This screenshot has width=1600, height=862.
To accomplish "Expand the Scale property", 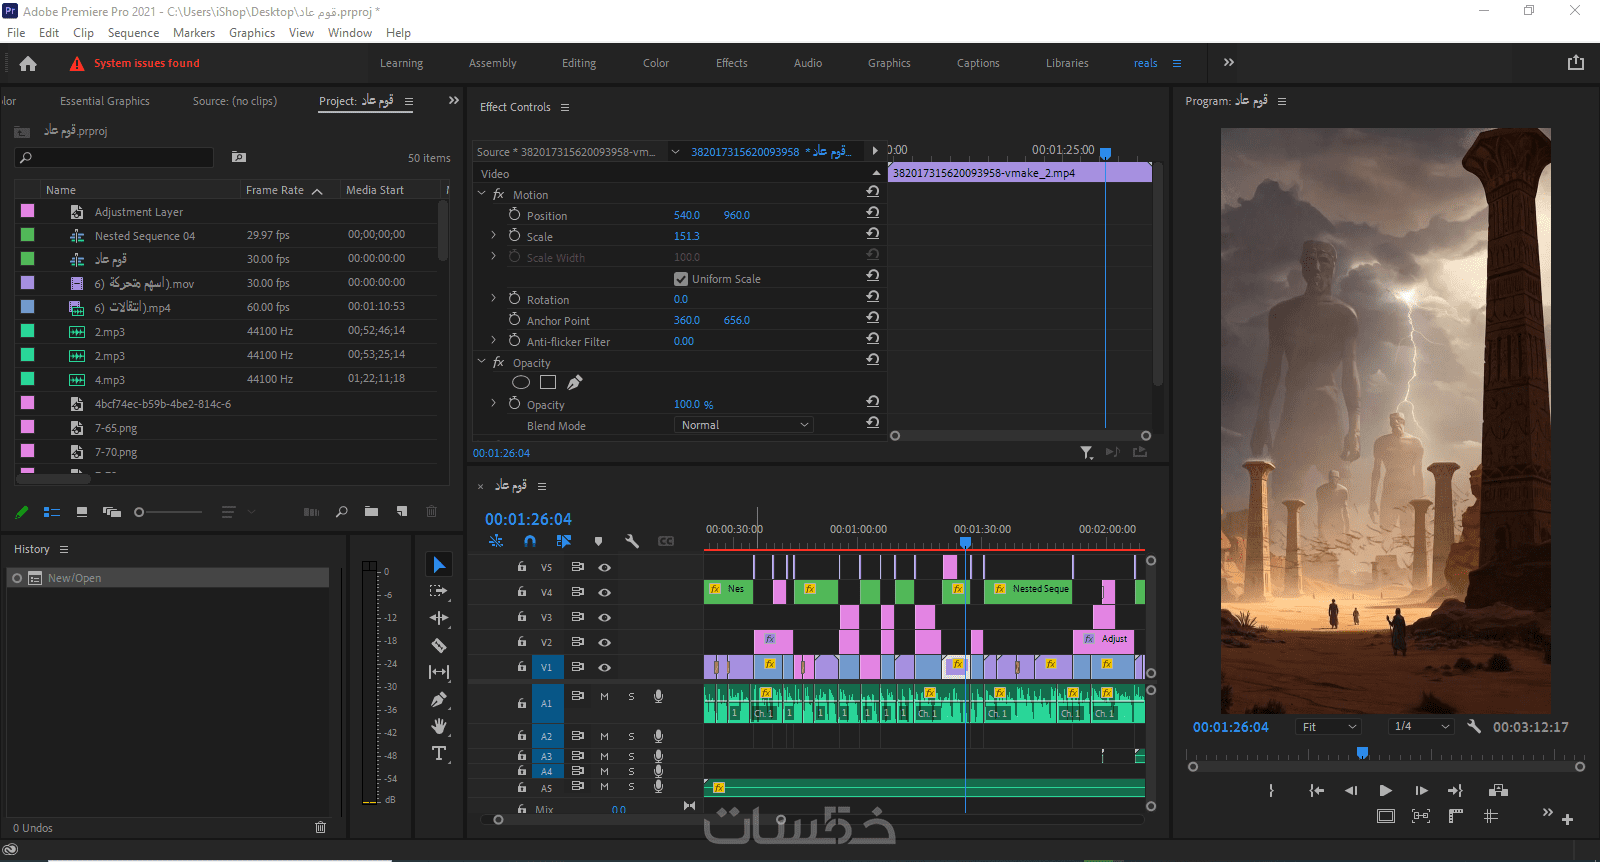I will coord(493,236).
